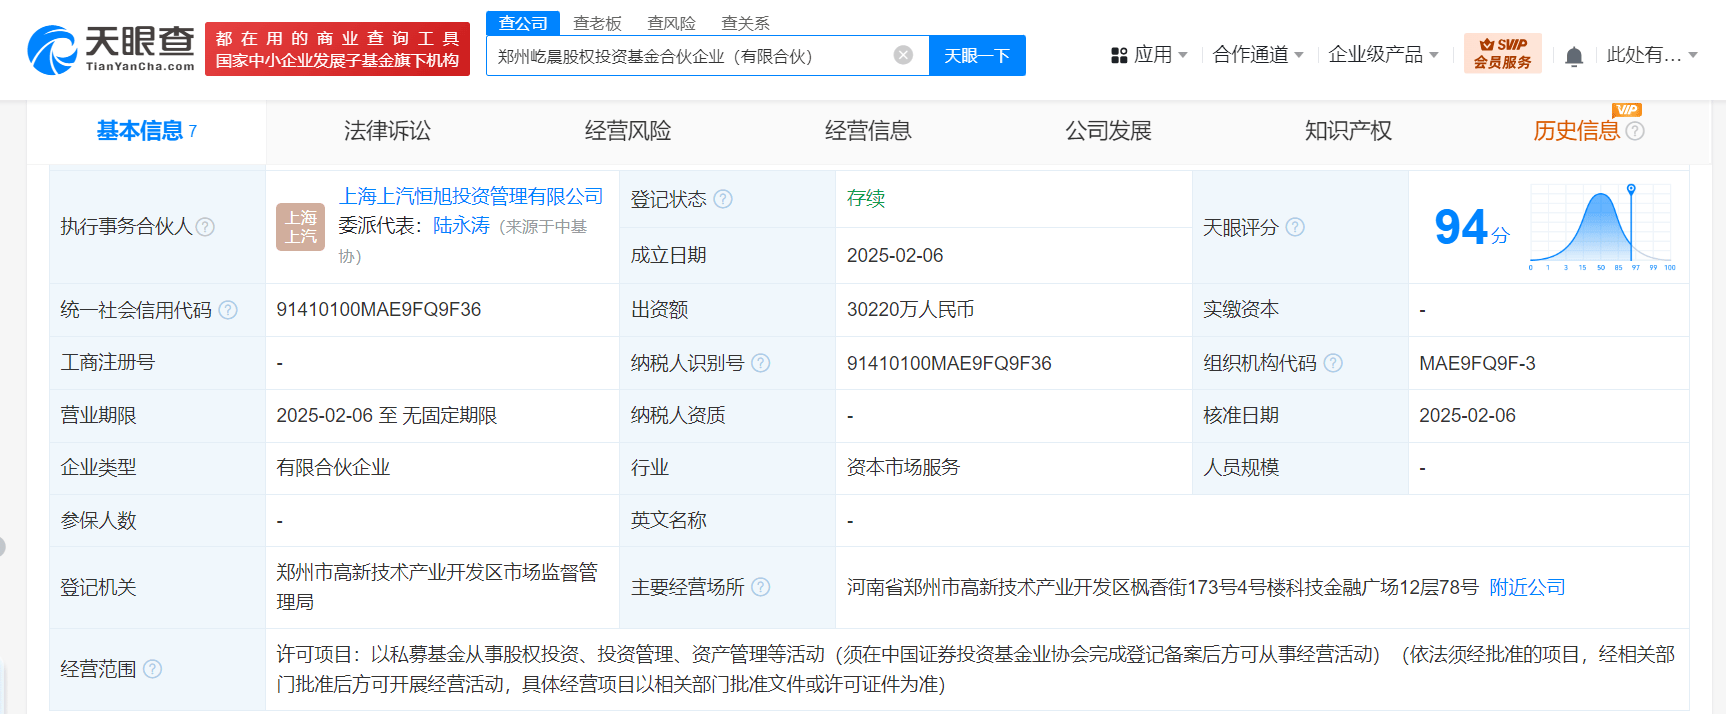Image resolution: width=1726 pixels, height=714 pixels.
Task: Expand the 应用 dropdown
Action: point(1160,55)
